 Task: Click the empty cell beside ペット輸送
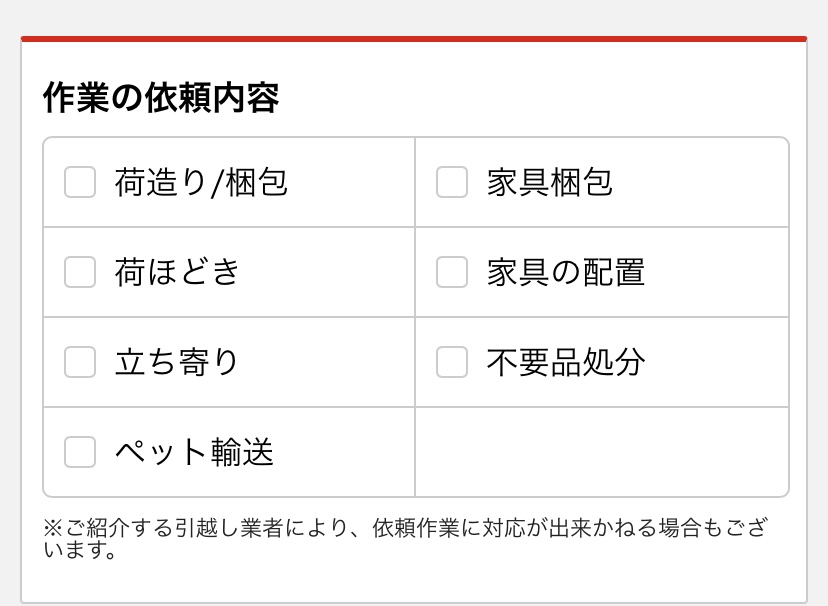coord(601,452)
